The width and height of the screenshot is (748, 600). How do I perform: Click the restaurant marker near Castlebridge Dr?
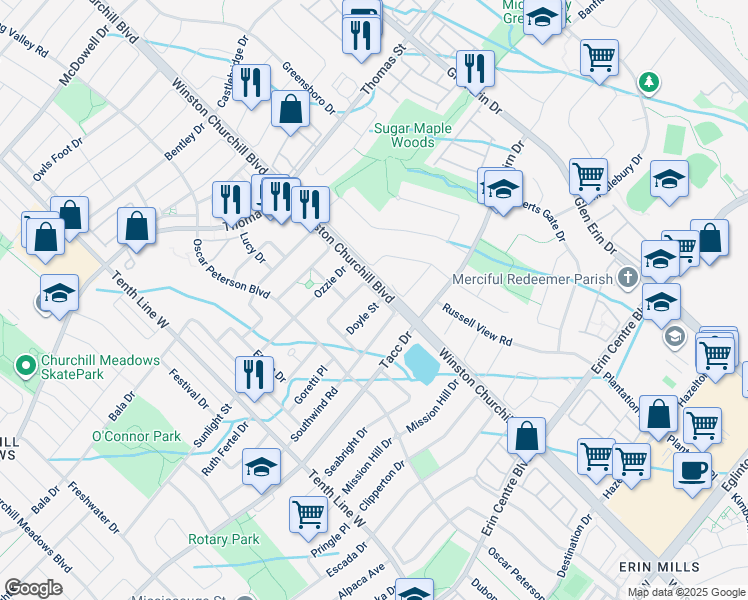[x=251, y=83]
